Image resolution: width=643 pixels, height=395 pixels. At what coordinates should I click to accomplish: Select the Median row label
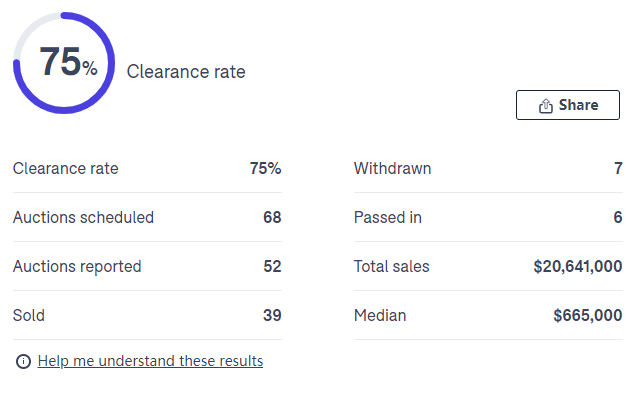click(x=380, y=315)
